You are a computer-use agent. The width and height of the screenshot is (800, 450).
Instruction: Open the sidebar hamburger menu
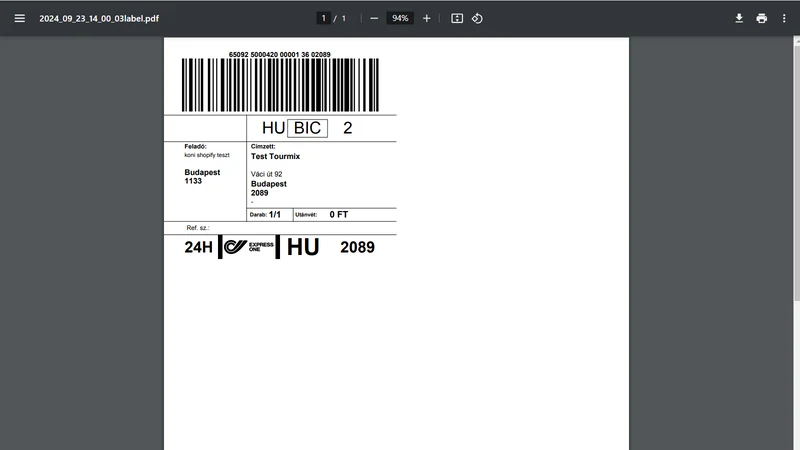coord(19,18)
